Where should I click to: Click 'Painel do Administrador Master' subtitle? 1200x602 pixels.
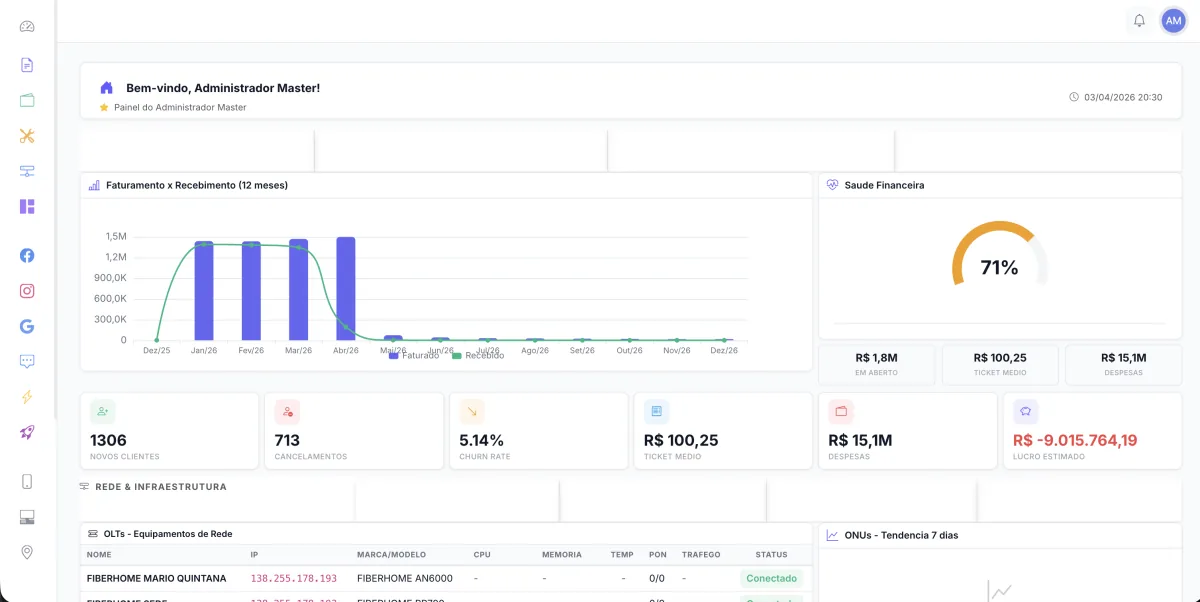[x=180, y=107]
